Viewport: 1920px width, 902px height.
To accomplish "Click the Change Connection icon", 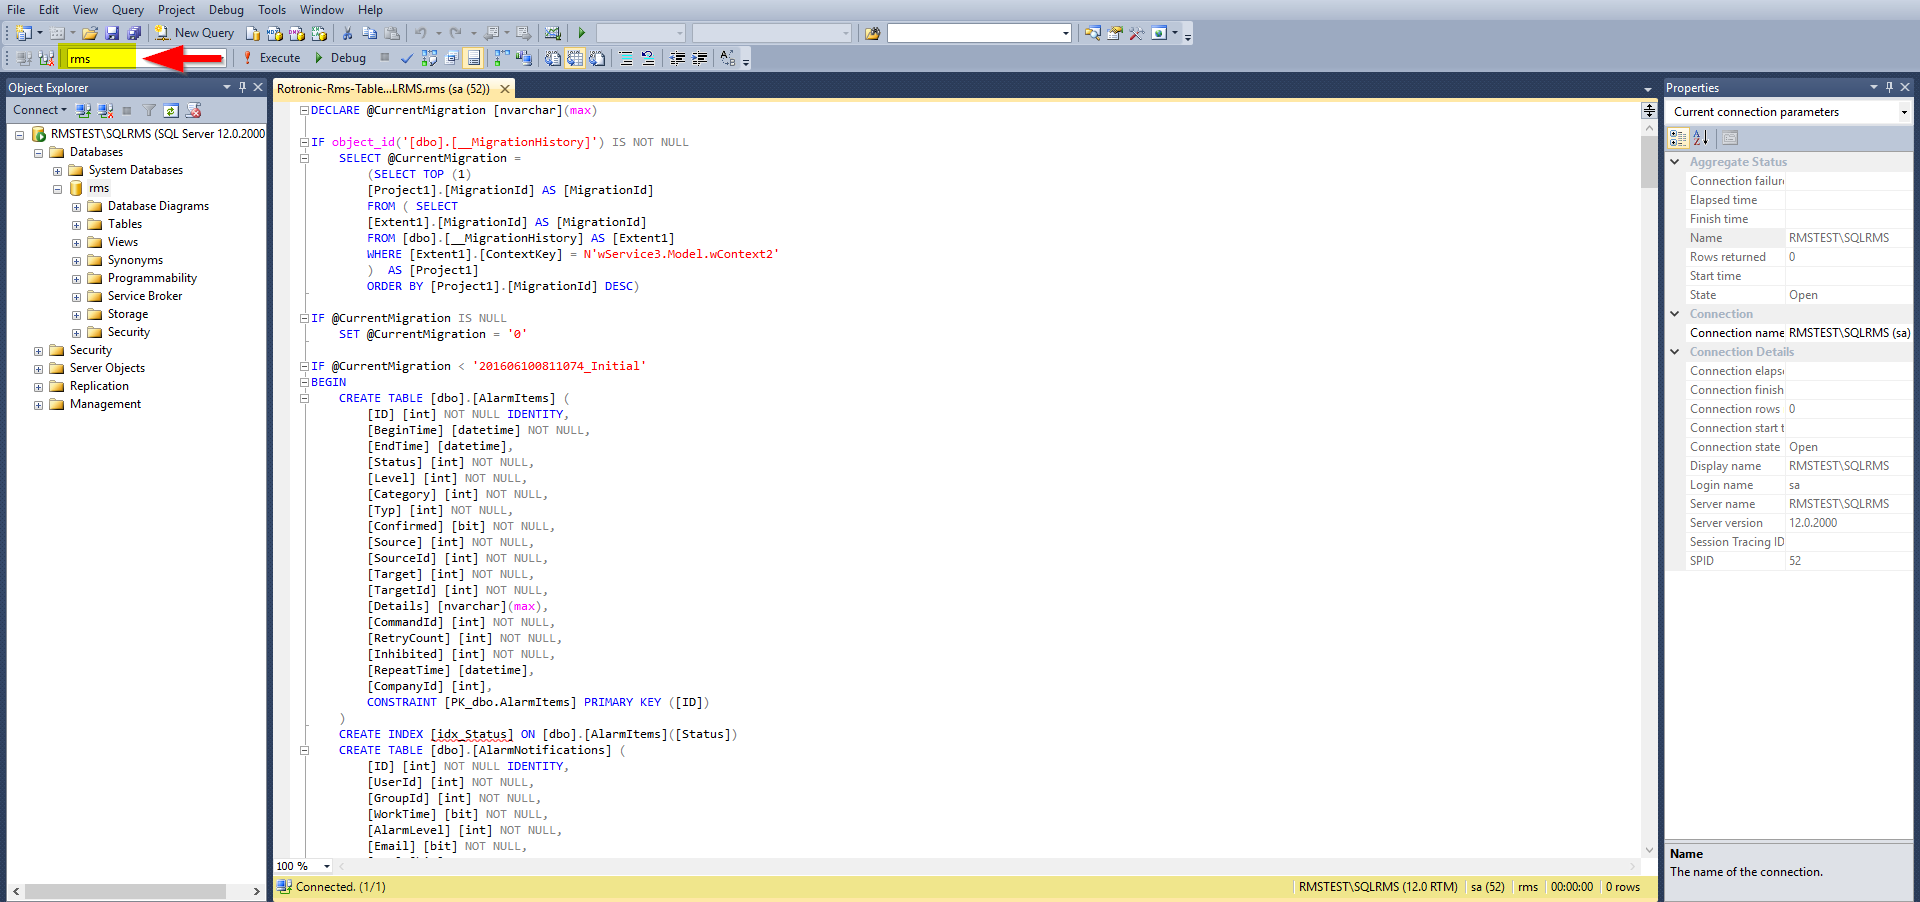I will click(x=46, y=58).
